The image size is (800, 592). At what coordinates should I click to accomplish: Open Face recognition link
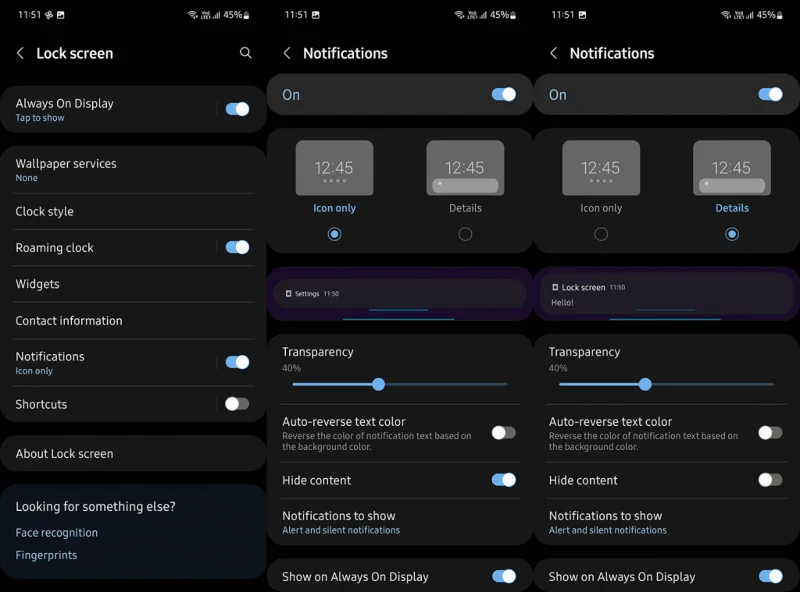click(57, 532)
